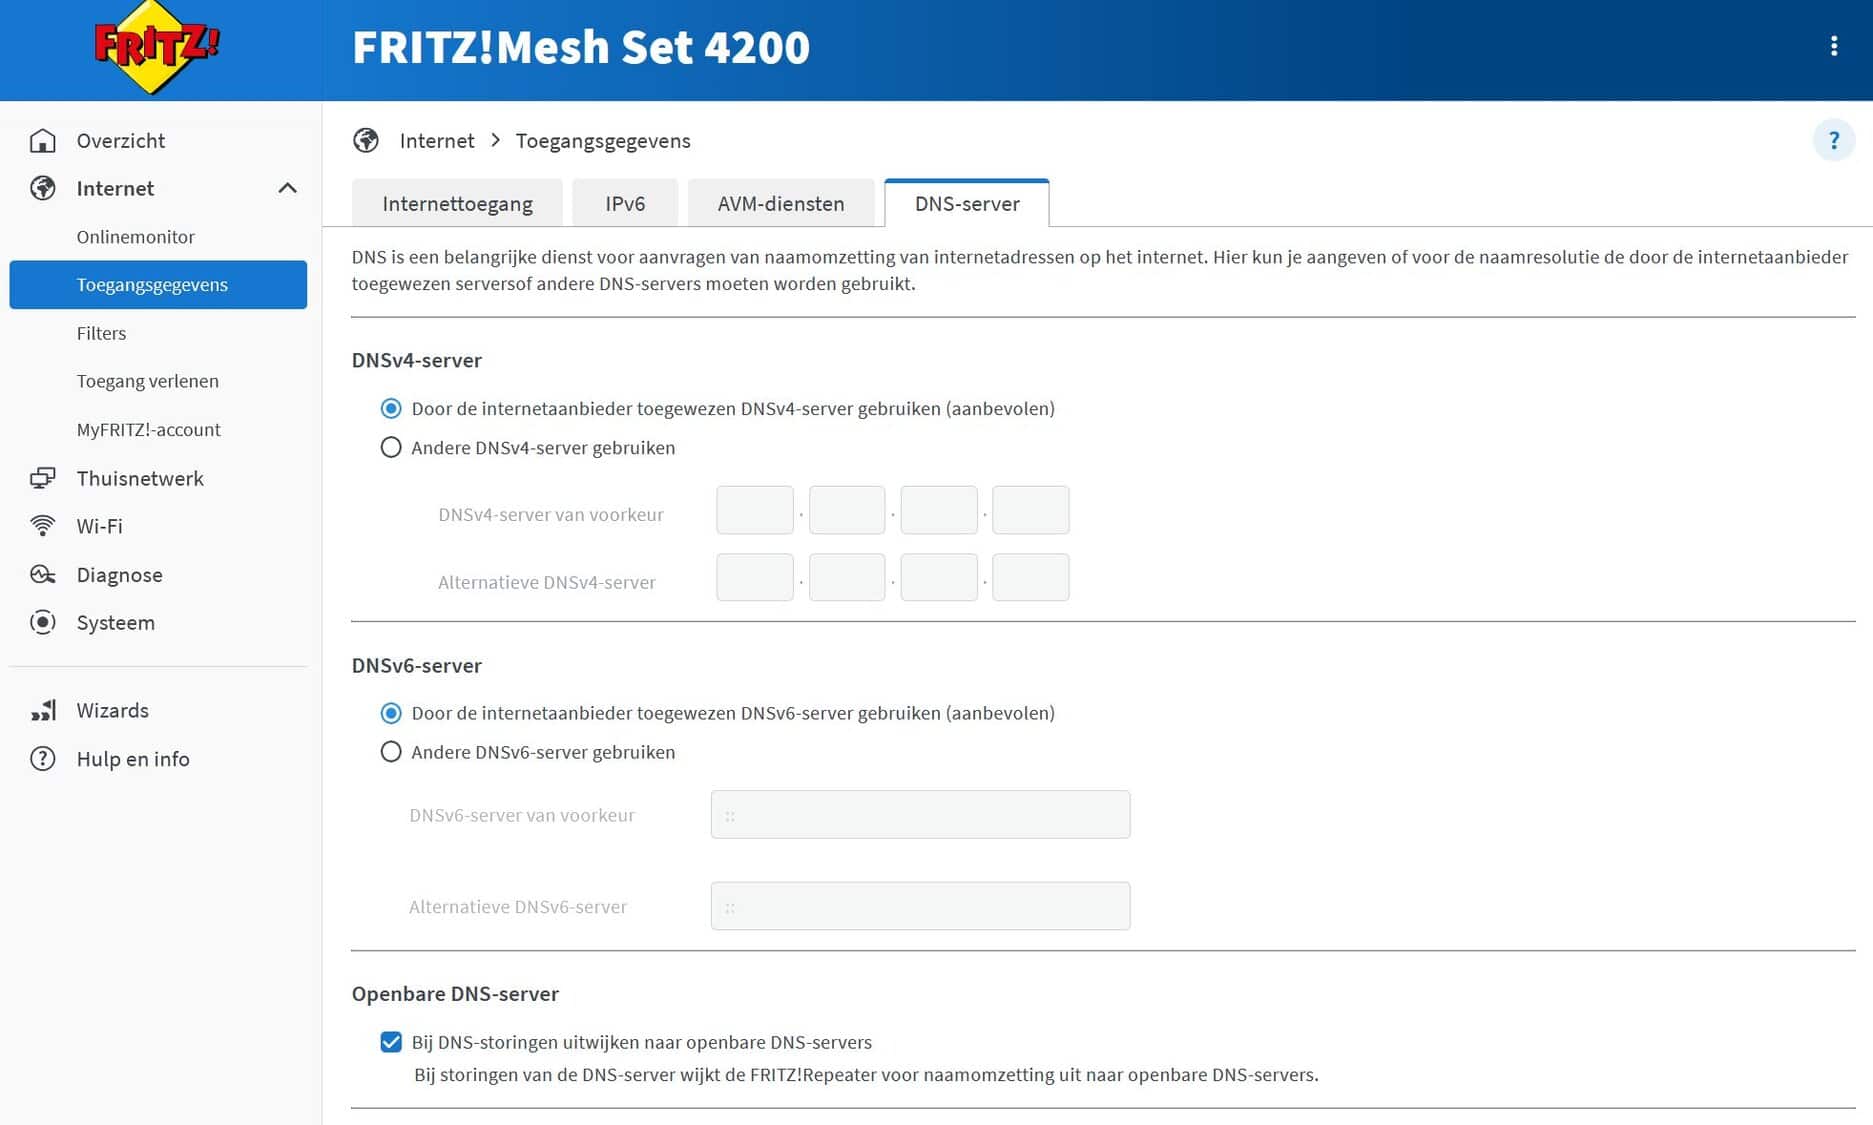The height and width of the screenshot is (1125, 1873).
Task: Click the Wizards icon in sidebar
Action: tap(42, 711)
